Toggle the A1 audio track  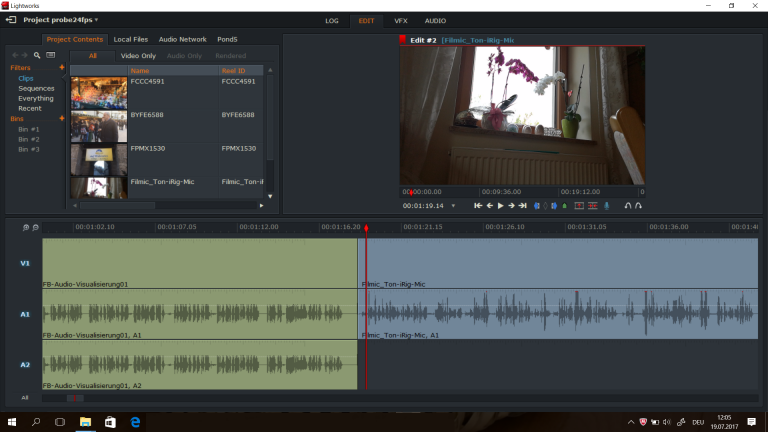25,314
